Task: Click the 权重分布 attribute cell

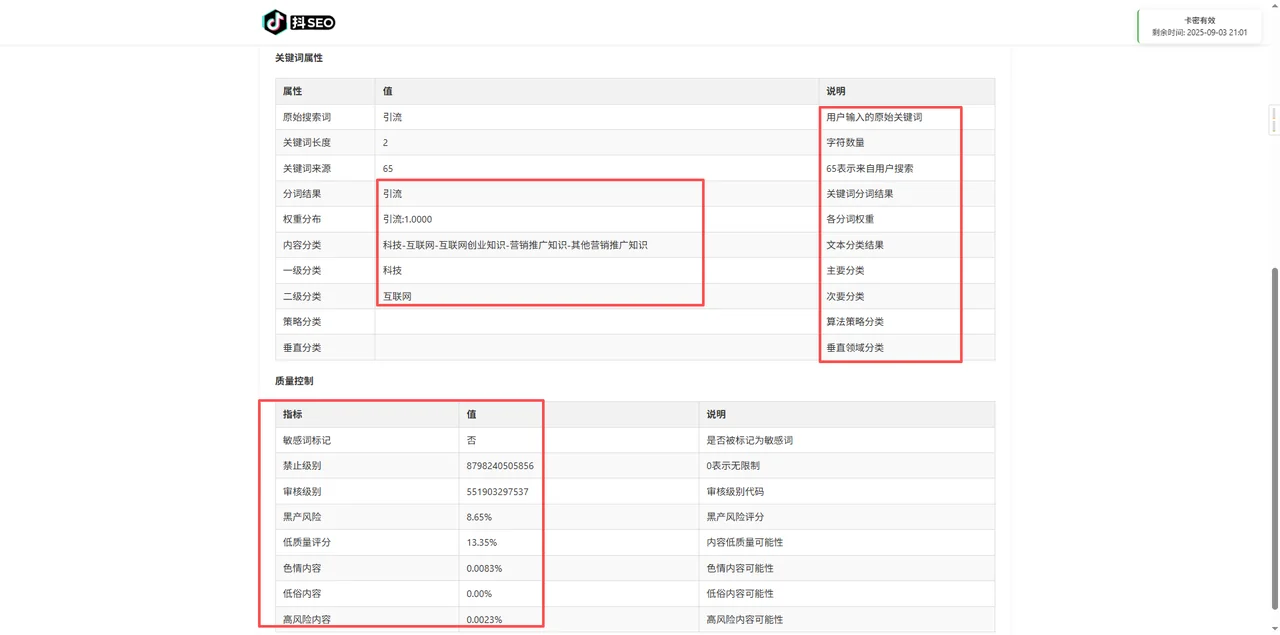Action: (325, 219)
